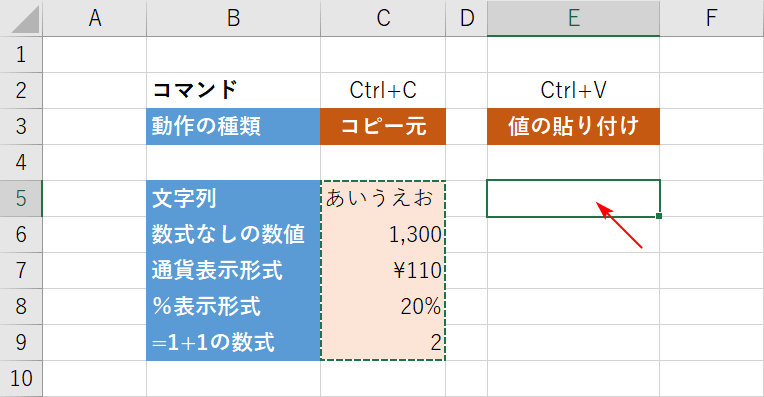Select row 7 header
This screenshot has width=764, height=397.
[x=21, y=271]
